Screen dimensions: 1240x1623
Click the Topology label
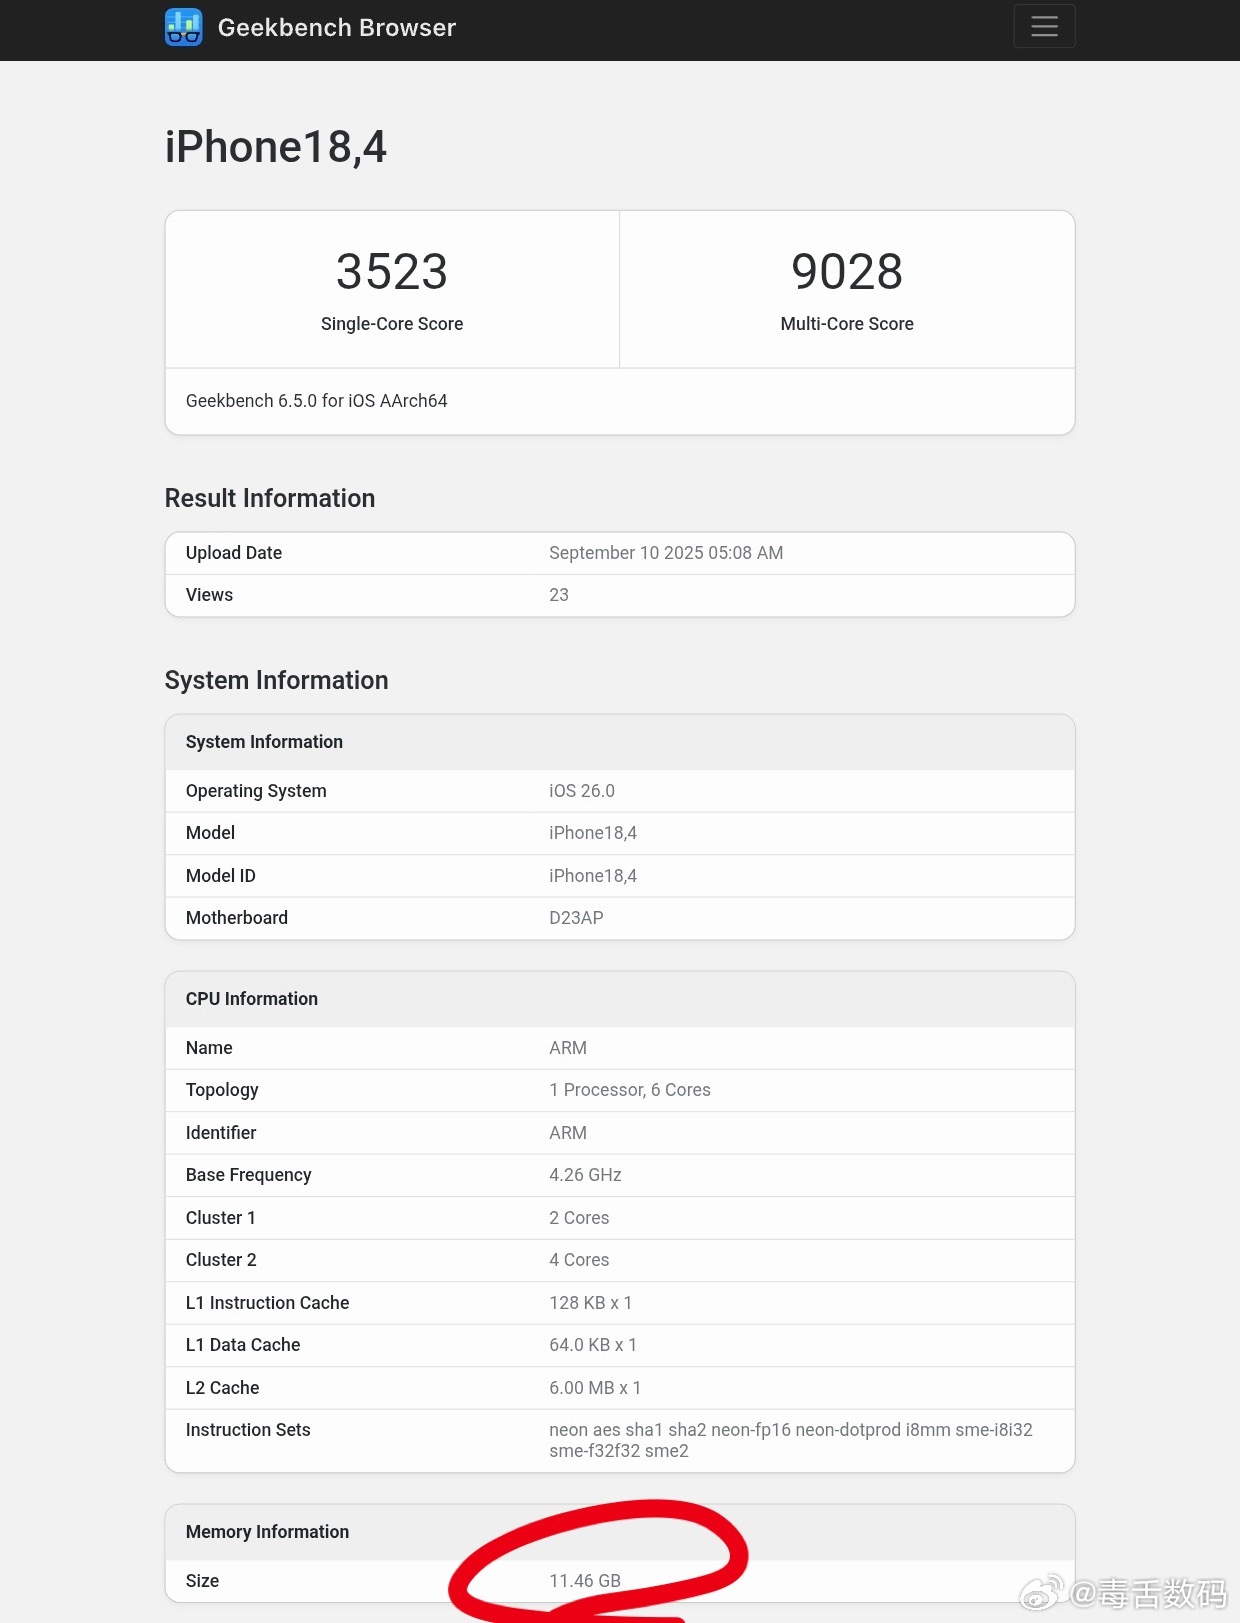(222, 1090)
